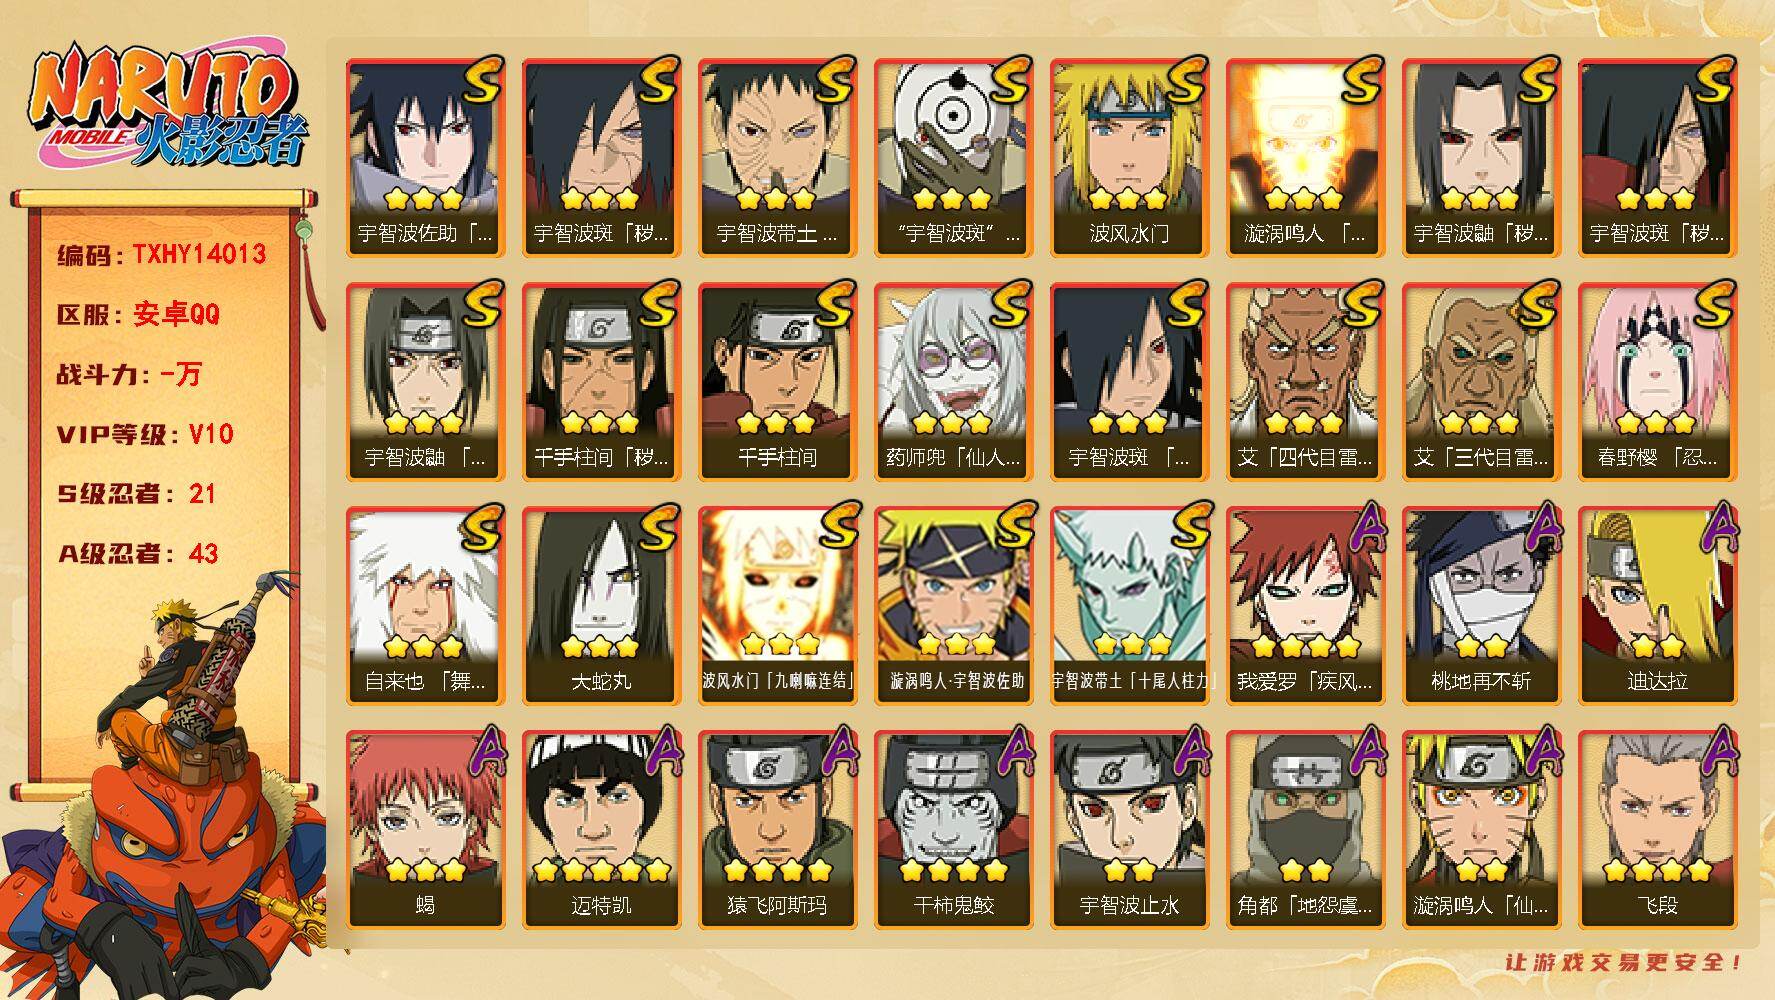Select the 迪达拉 A-rank card
Screen dimensions: 1775x1000
click(x=1657, y=605)
